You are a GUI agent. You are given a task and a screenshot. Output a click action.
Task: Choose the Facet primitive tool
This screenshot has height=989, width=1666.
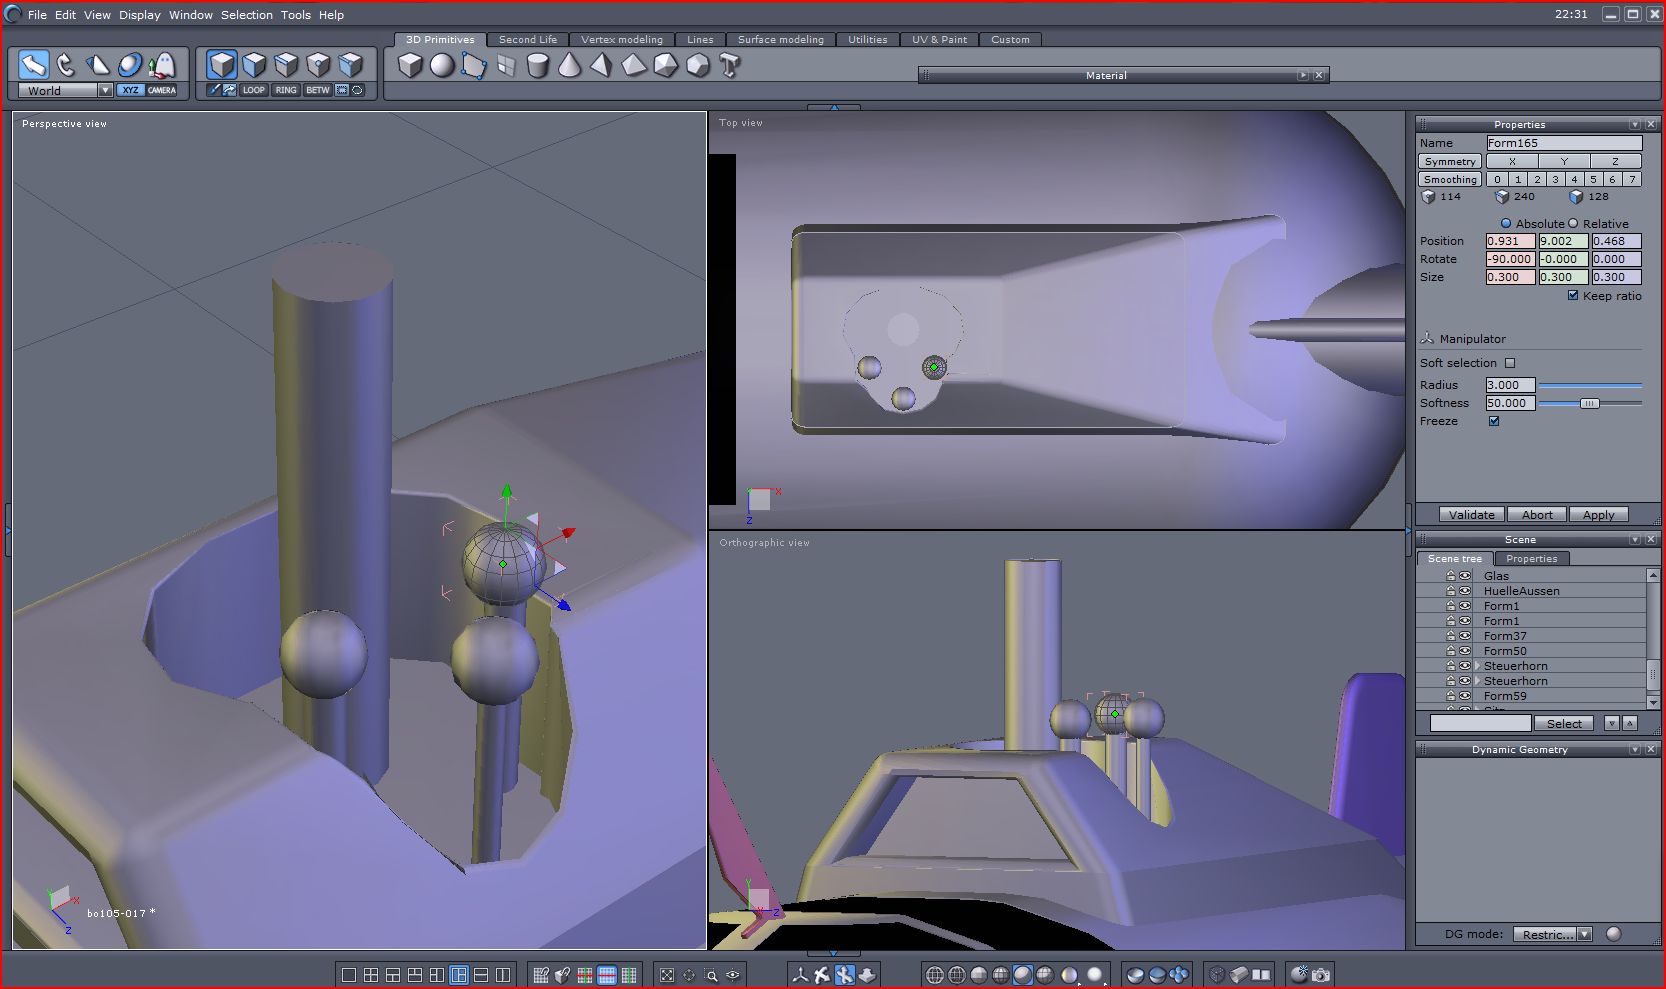(x=474, y=66)
